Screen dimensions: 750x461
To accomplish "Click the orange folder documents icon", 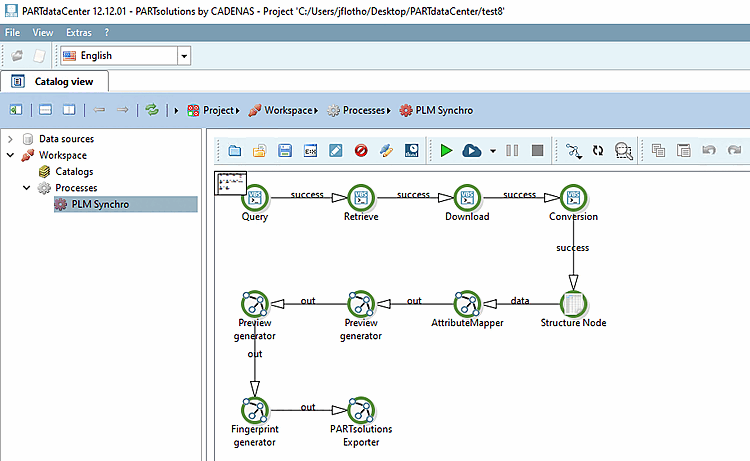I will coord(260,151).
